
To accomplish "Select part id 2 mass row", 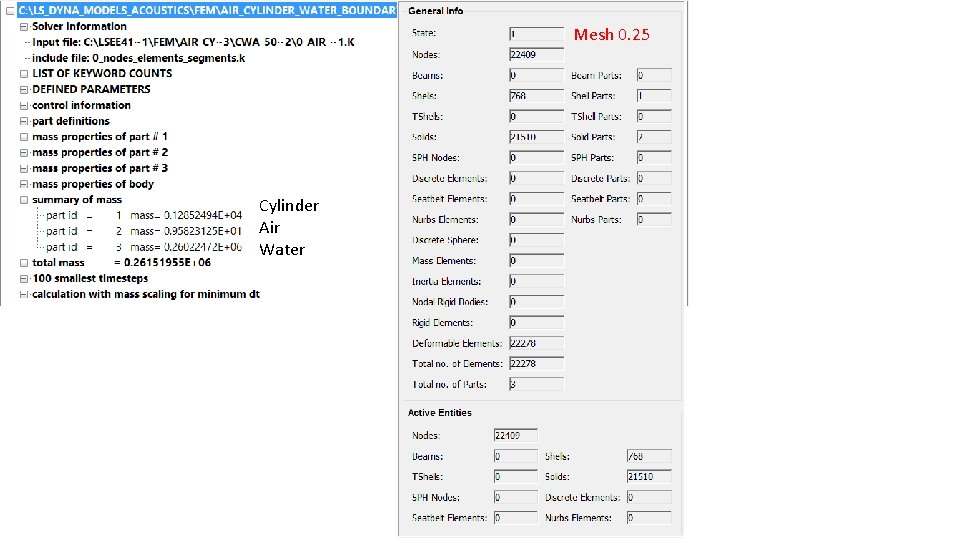I will [144, 231].
